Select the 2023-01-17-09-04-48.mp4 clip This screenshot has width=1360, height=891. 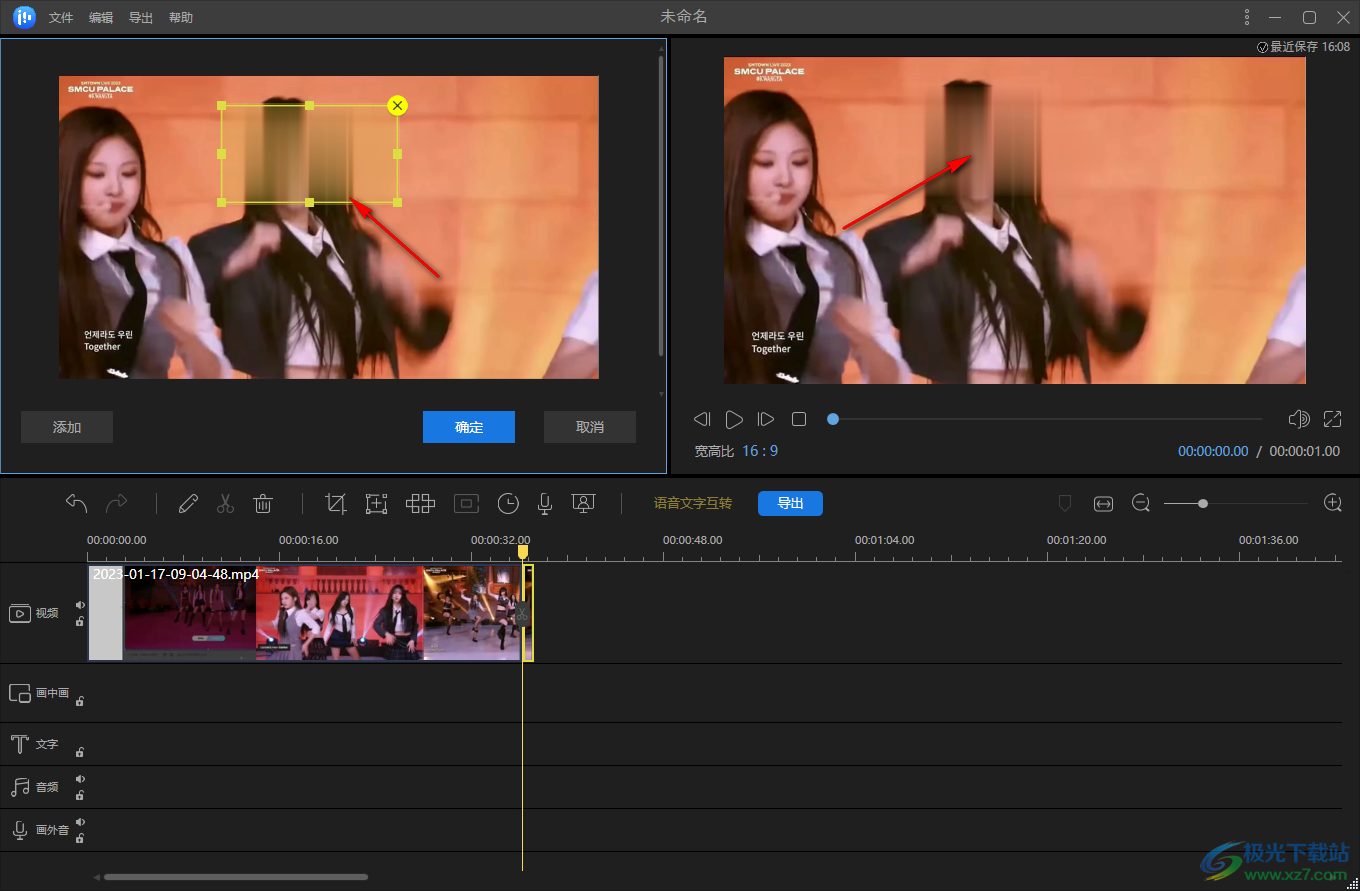305,612
